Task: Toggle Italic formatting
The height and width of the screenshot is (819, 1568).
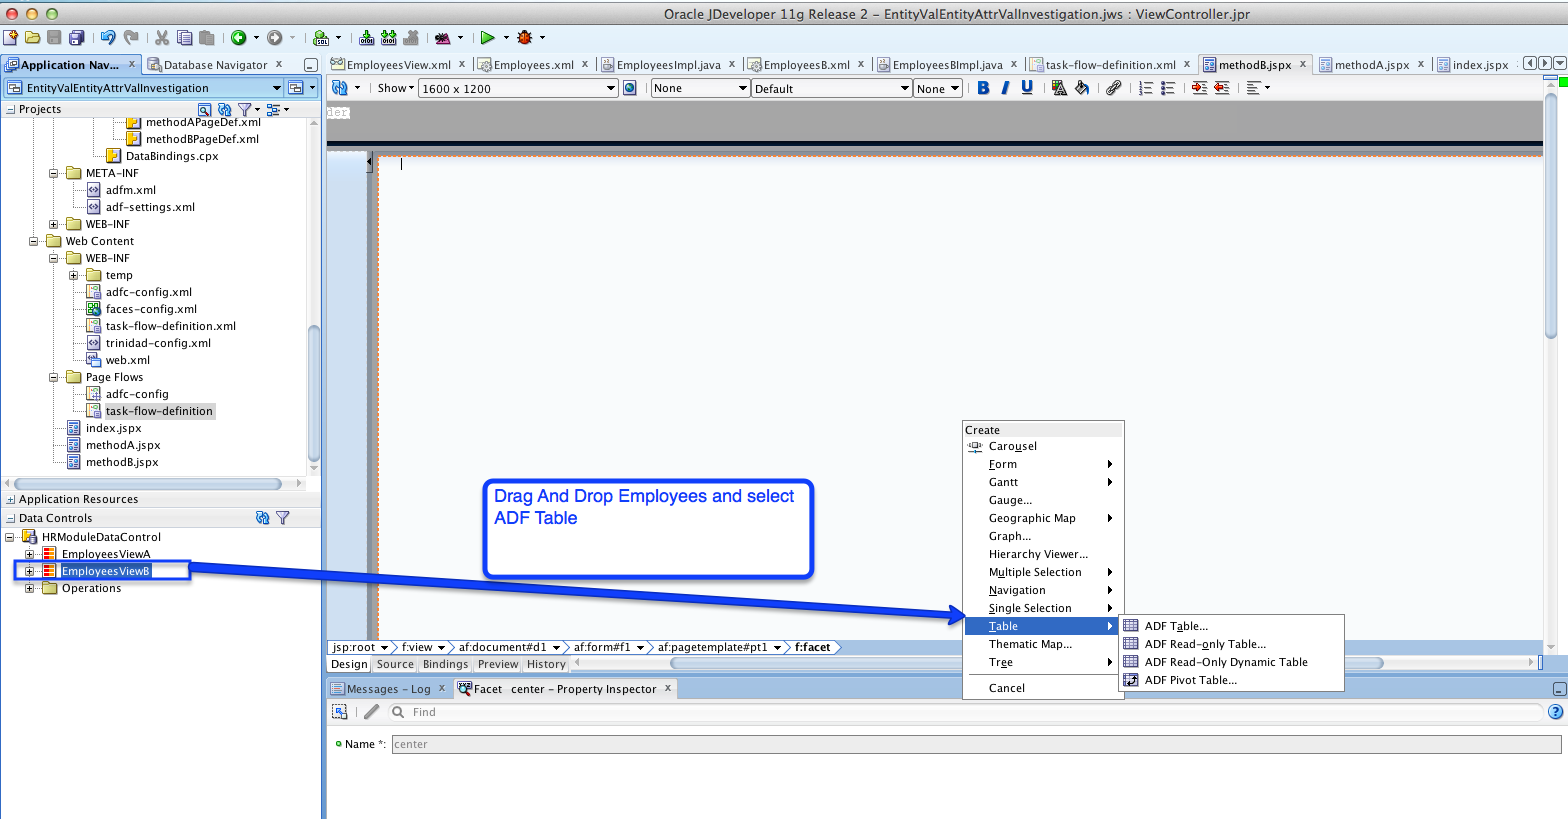Action: (1005, 88)
